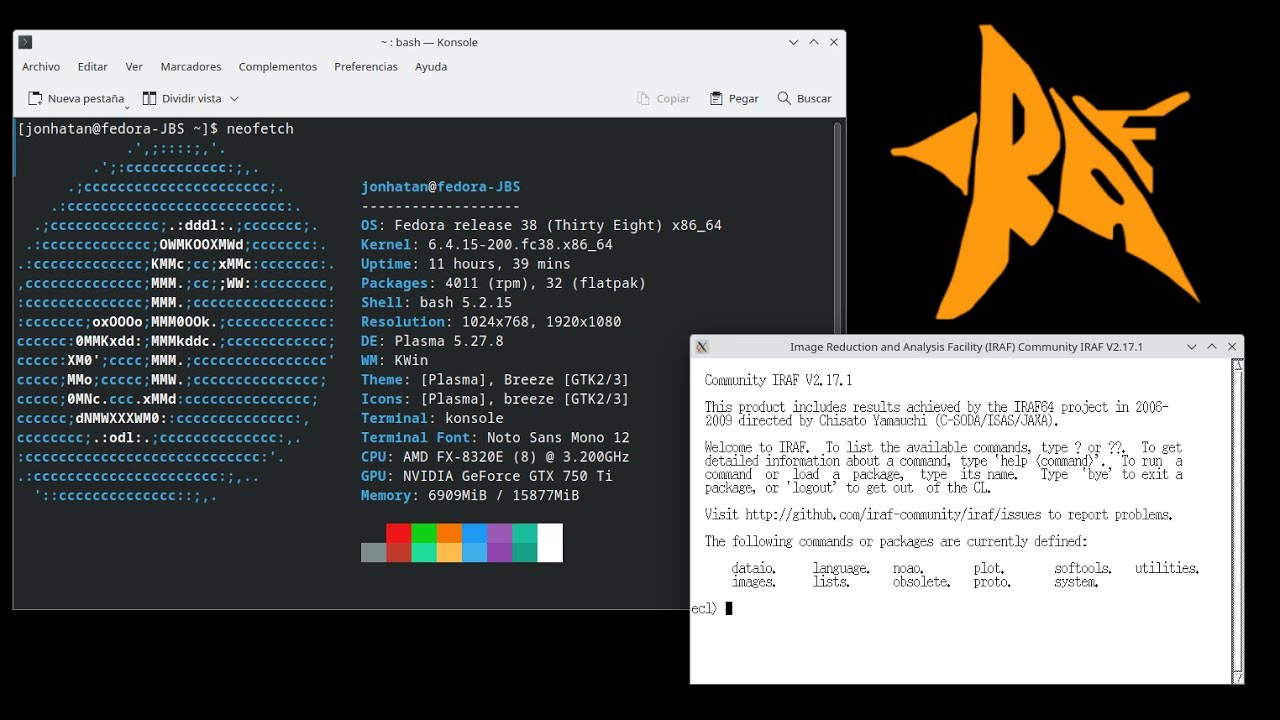Screen dimensions: 1280x720
Task: Click the white neofetch color block
Action: (x=550, y=543)
